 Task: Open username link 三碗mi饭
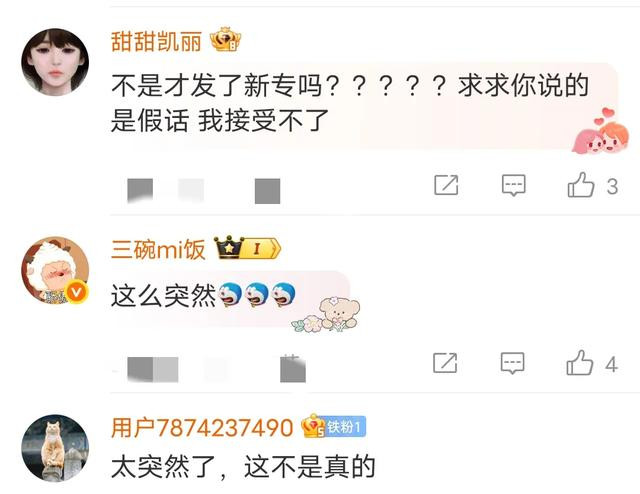[x=158, y=249]
